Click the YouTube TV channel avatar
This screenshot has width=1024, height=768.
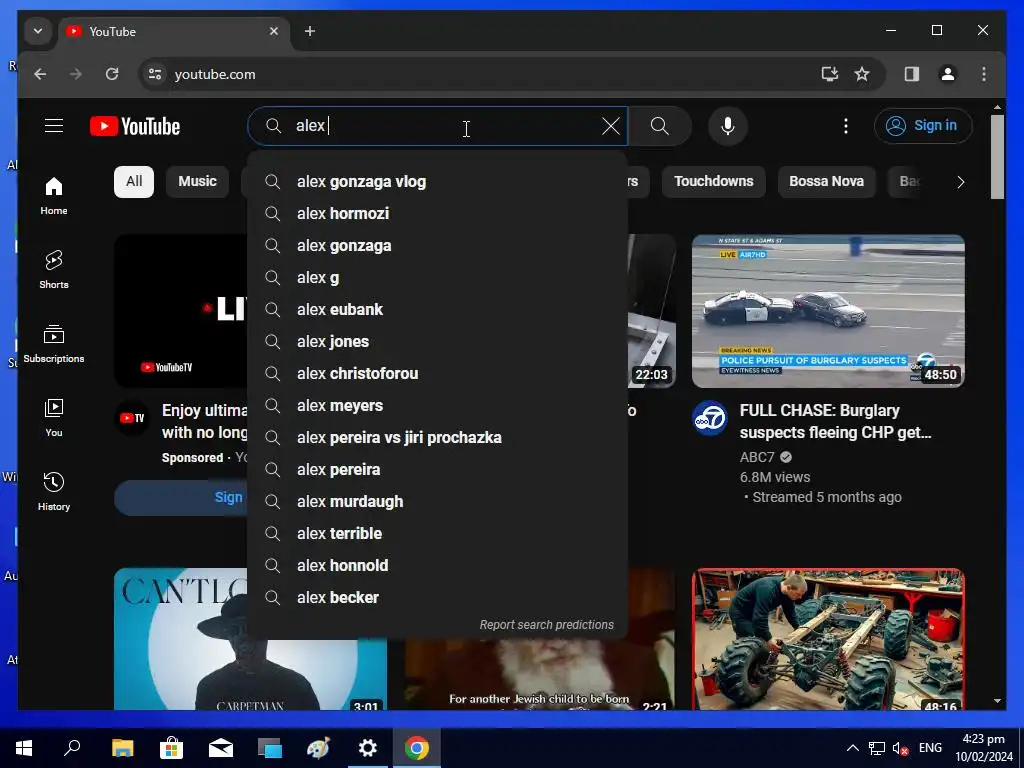point(132,418)
